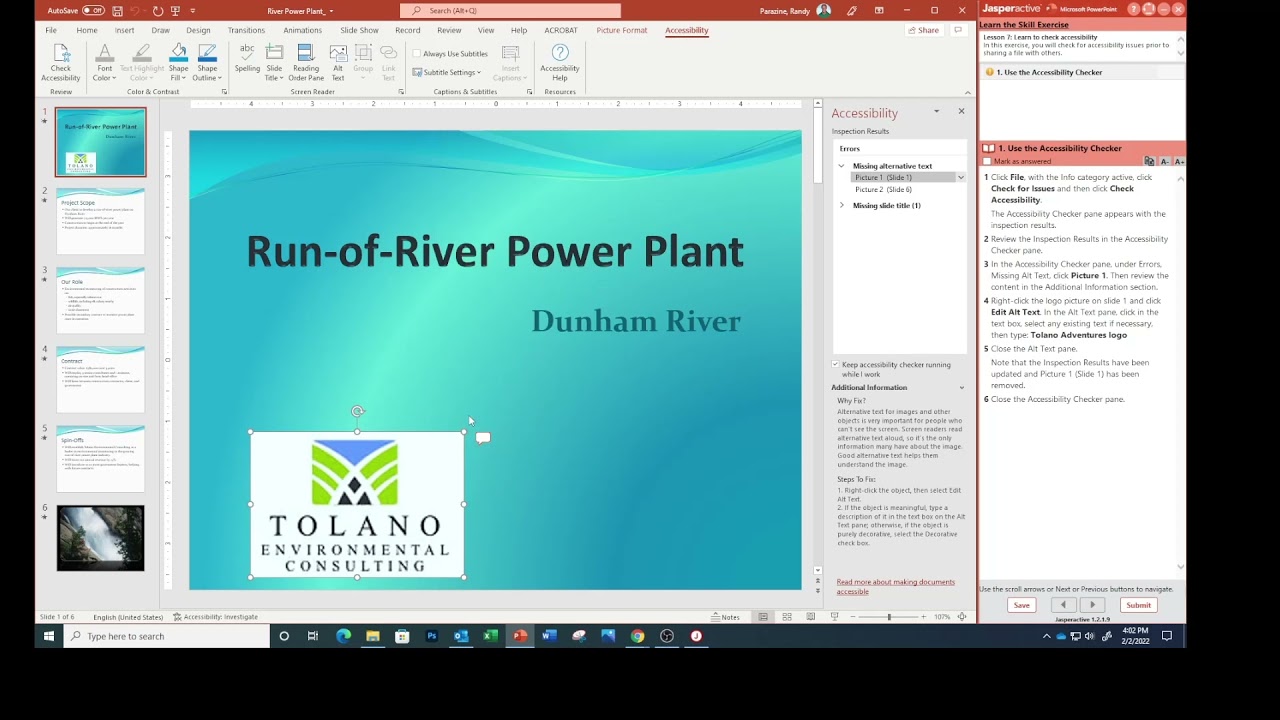
Task: Click Save in Jasperactive panel
Action: click(1021, 605)
